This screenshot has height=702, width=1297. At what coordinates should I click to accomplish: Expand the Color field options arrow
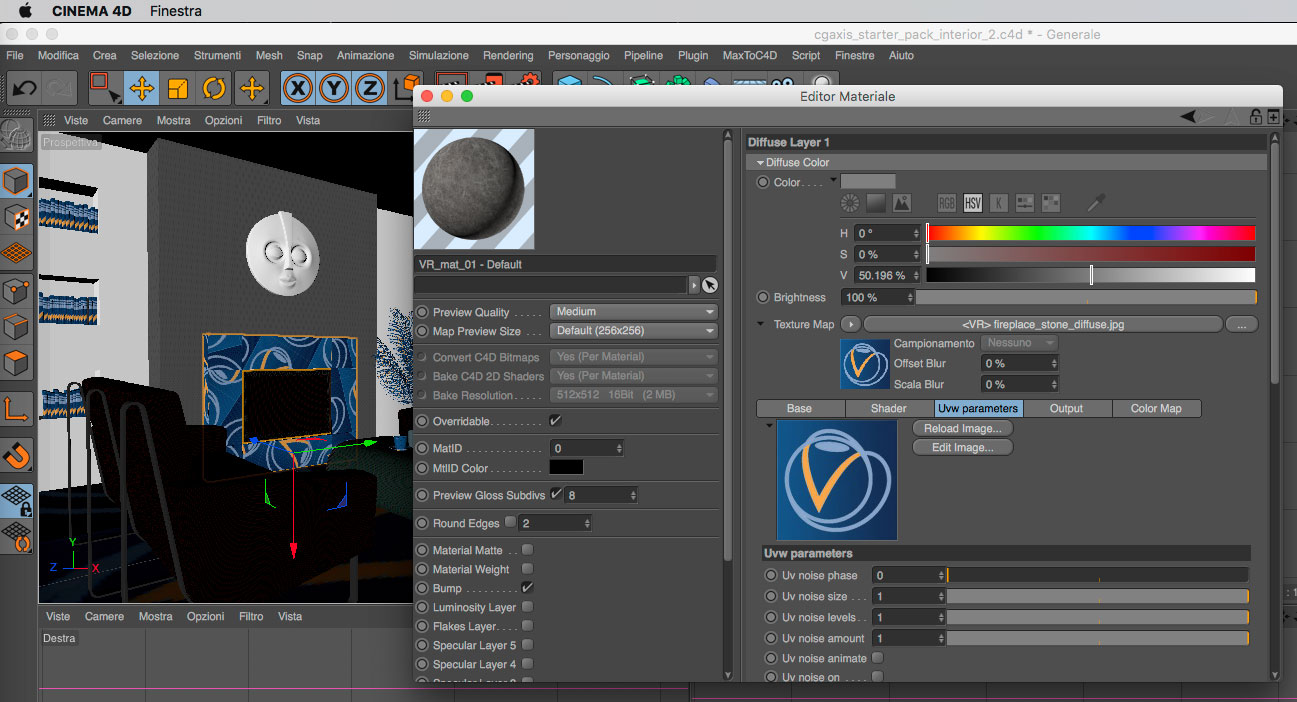tap(833, 180)
